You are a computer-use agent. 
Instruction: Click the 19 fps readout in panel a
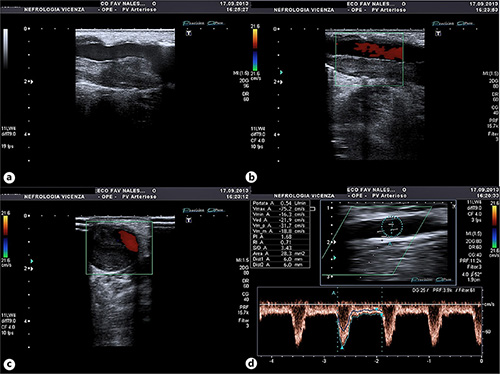pyautogui.click(x=7, y=146)
